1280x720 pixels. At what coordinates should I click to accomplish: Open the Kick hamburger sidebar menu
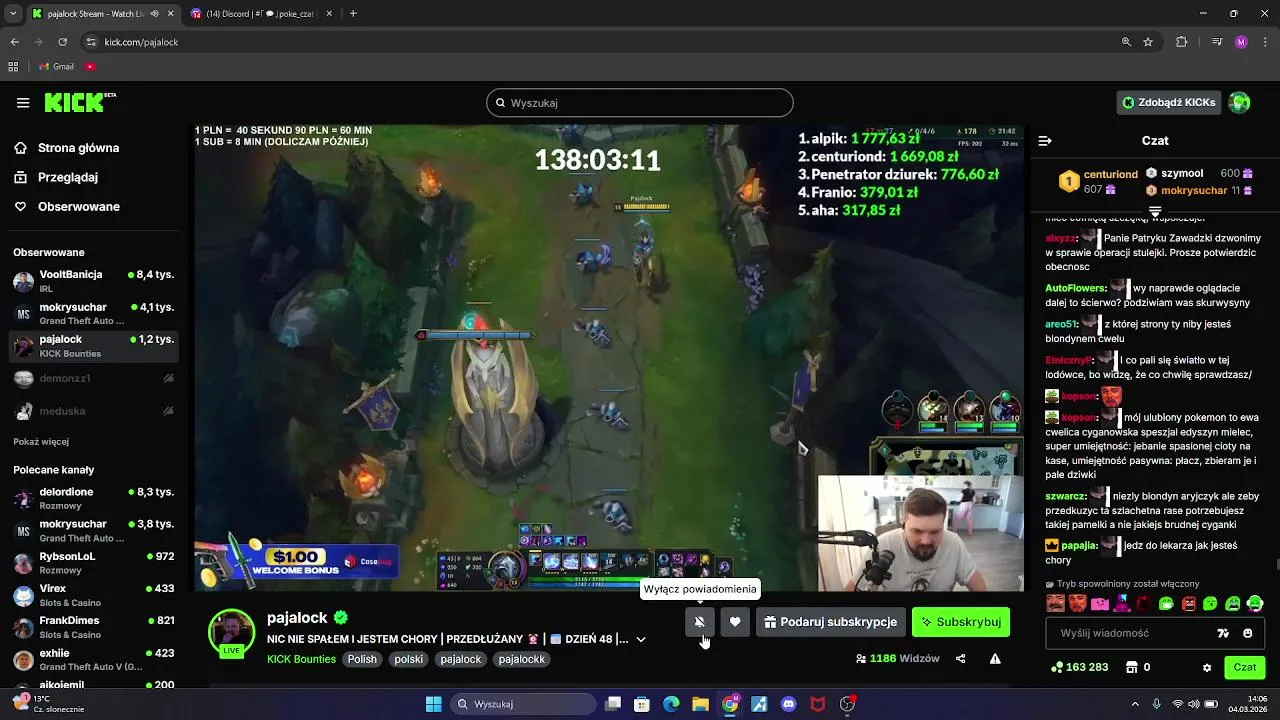(x=23, y=102)
